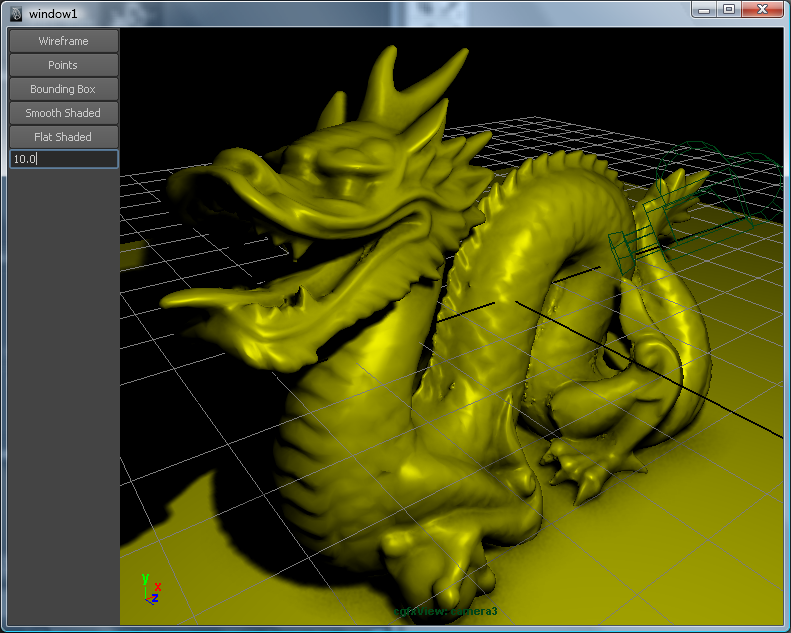Switch the view to Wireframe mode

(64, 41)
